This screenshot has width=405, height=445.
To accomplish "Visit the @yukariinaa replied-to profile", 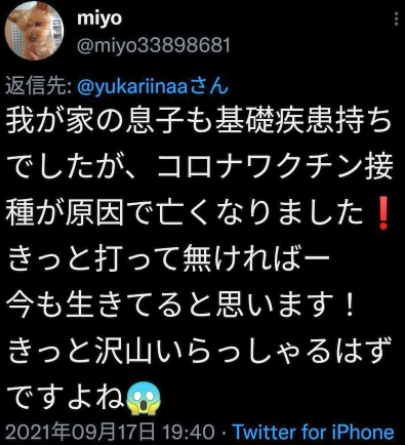I will click(x=136, y=86).
